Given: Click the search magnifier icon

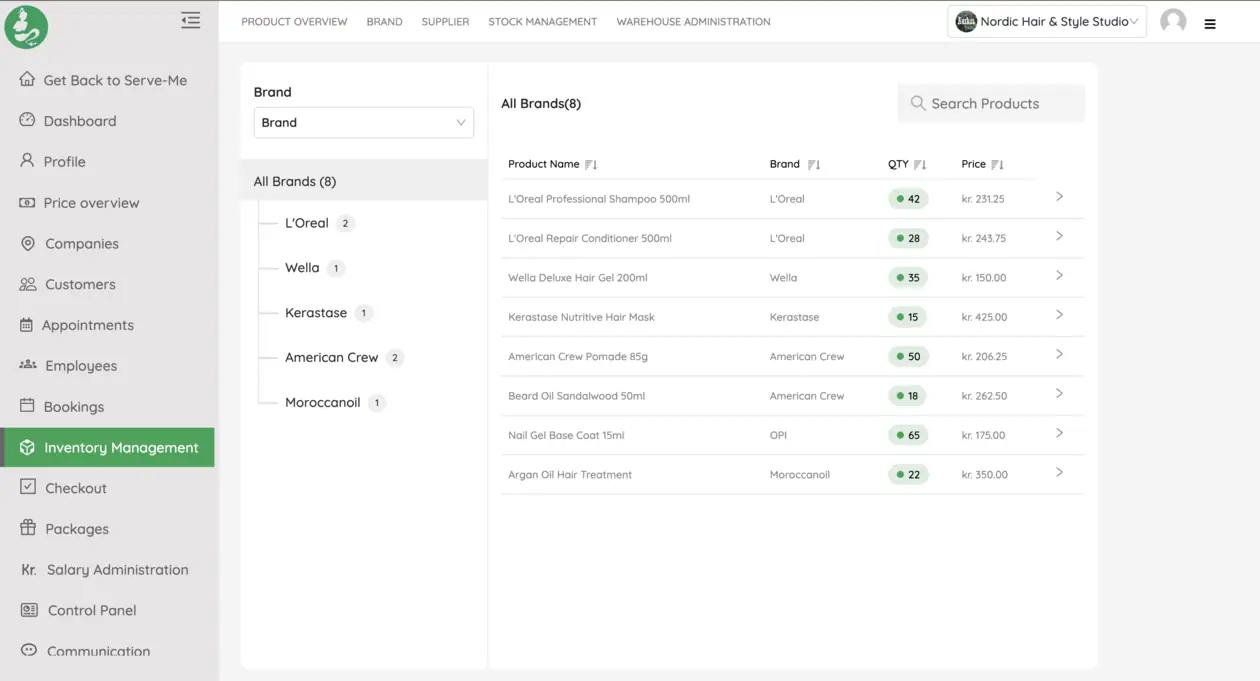Looking at the screenshot, I should point(918,103).
